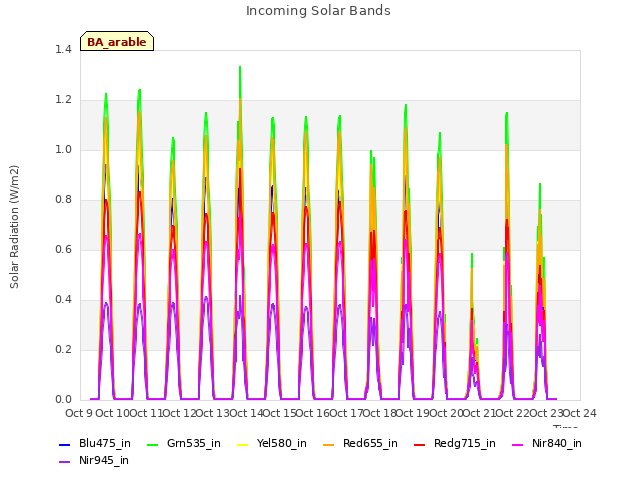Click the 0.0 y-axis tick label
Screen dimensions: 640x480
pos(63,400)
